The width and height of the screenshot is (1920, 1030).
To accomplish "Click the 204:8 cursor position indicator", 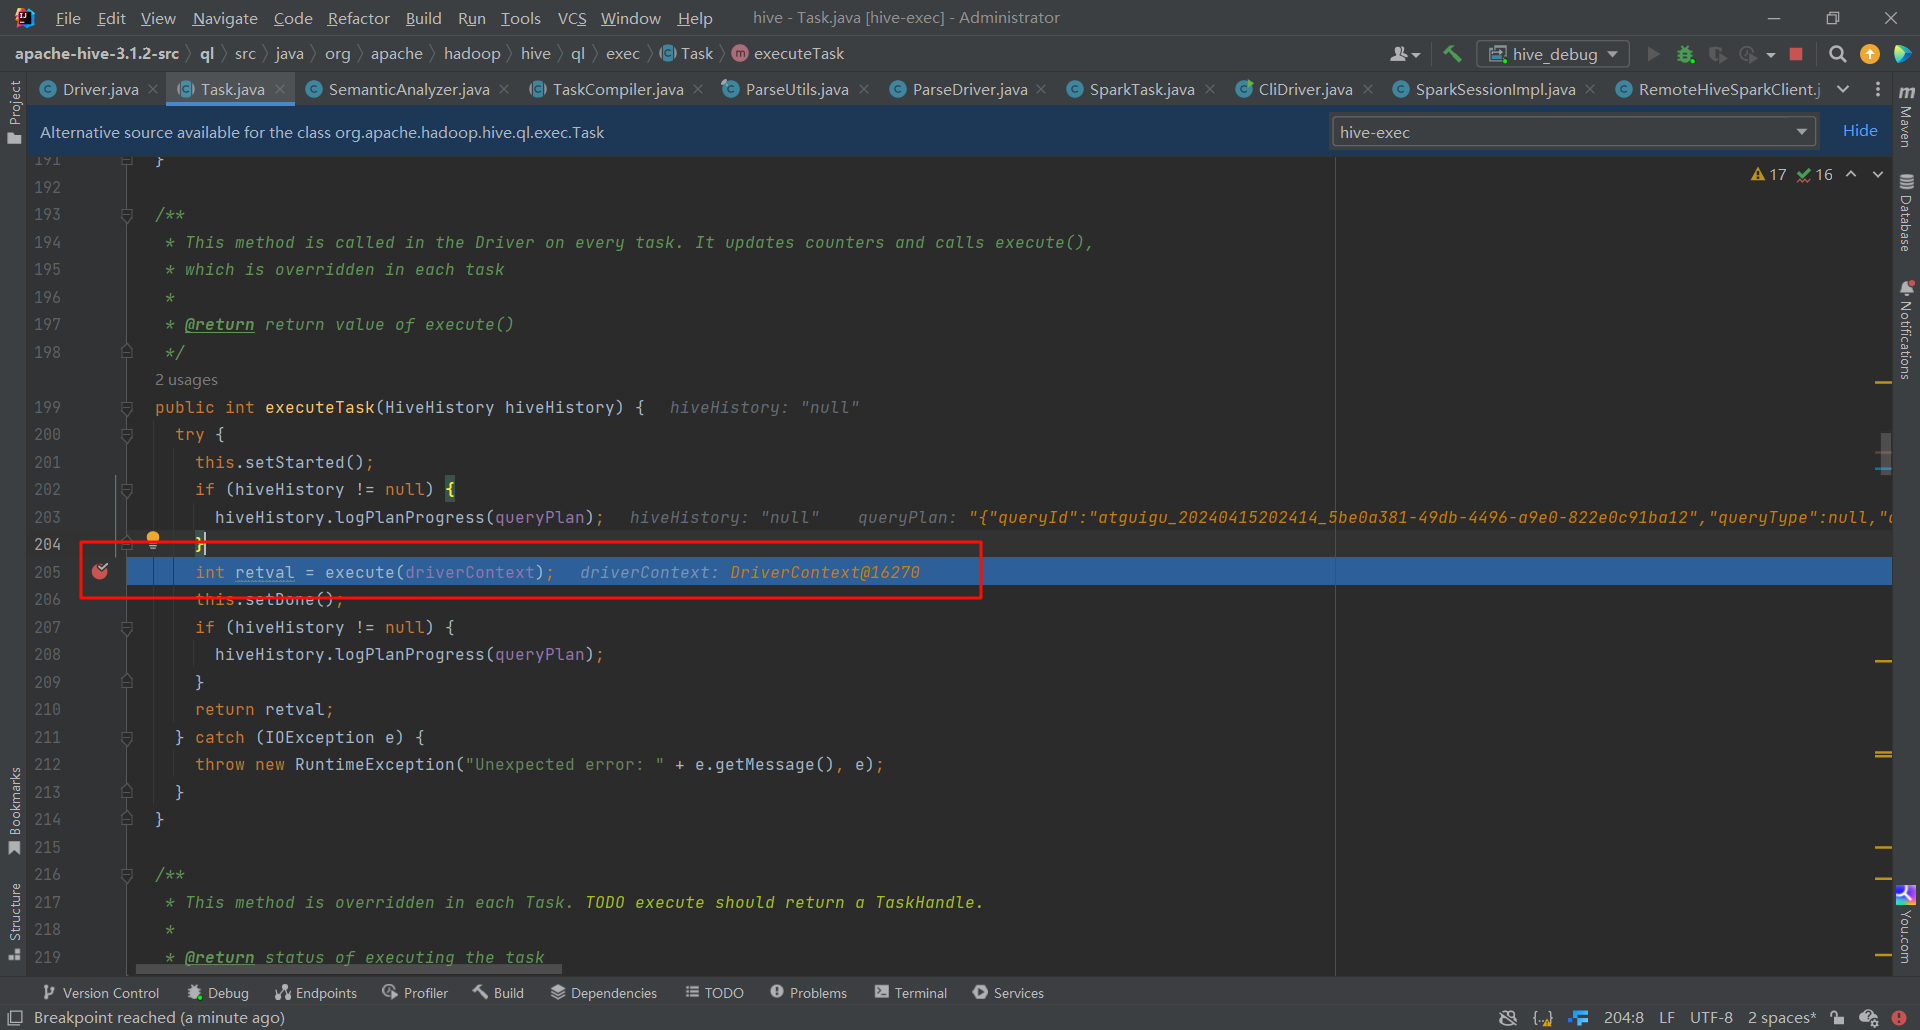I will (1623, 1018).
